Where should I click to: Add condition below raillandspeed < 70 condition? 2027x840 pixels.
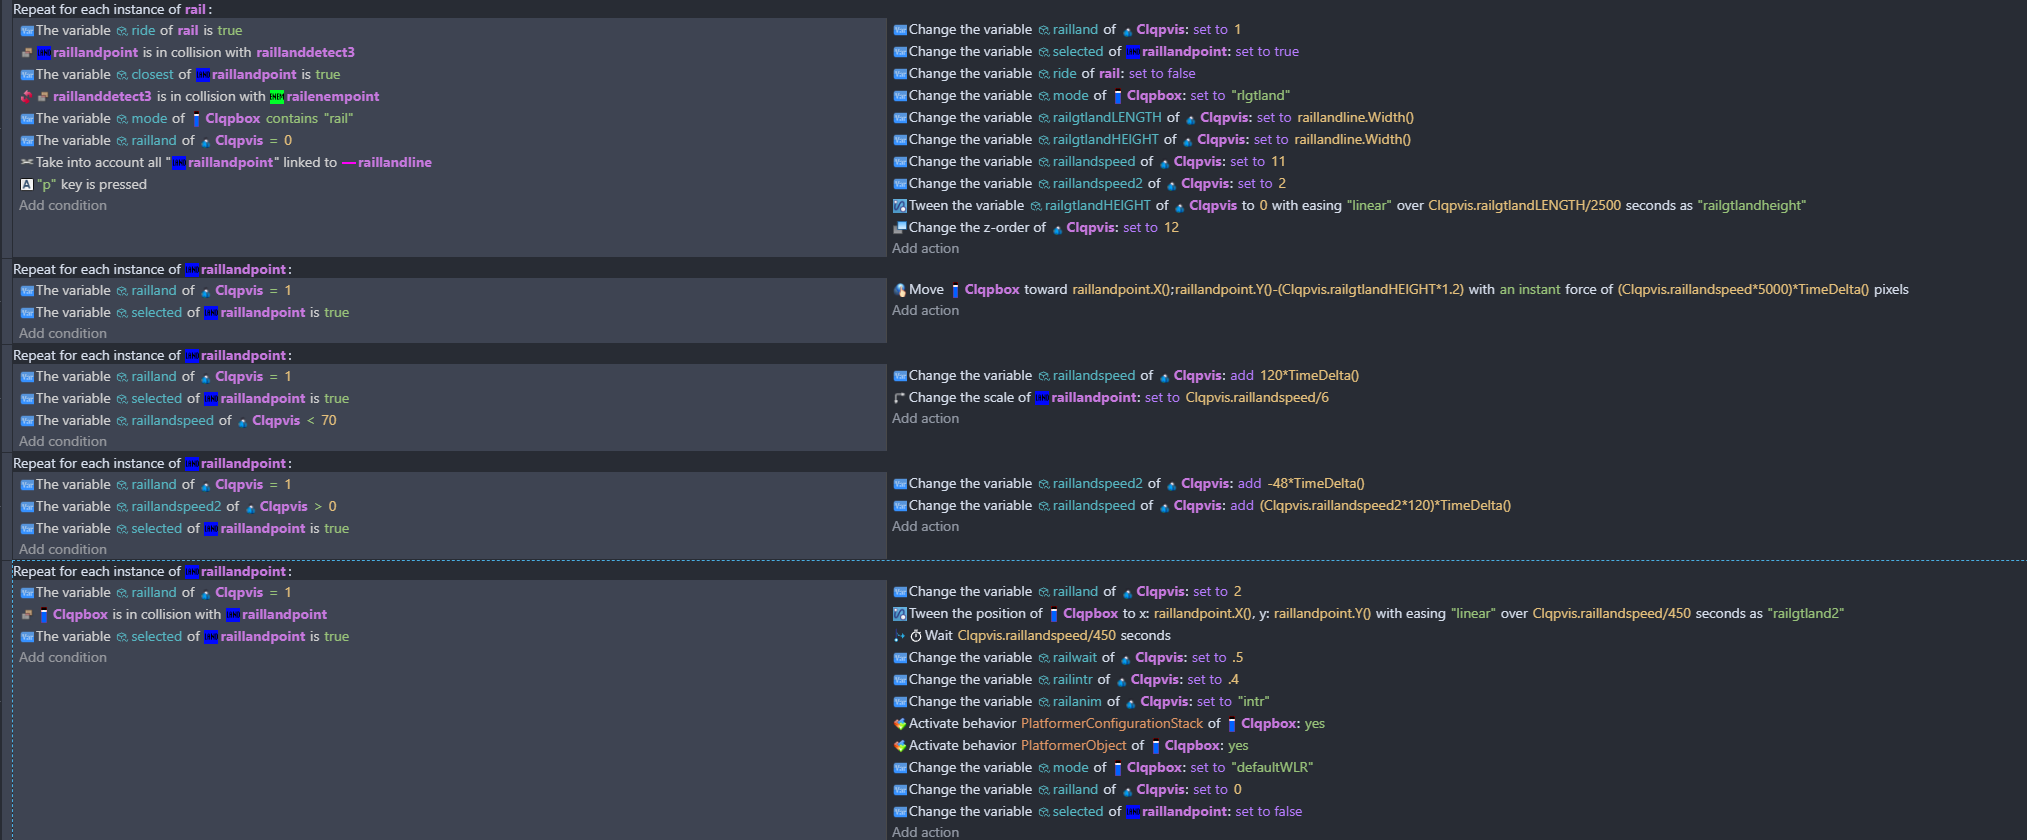tap(63, 442)
